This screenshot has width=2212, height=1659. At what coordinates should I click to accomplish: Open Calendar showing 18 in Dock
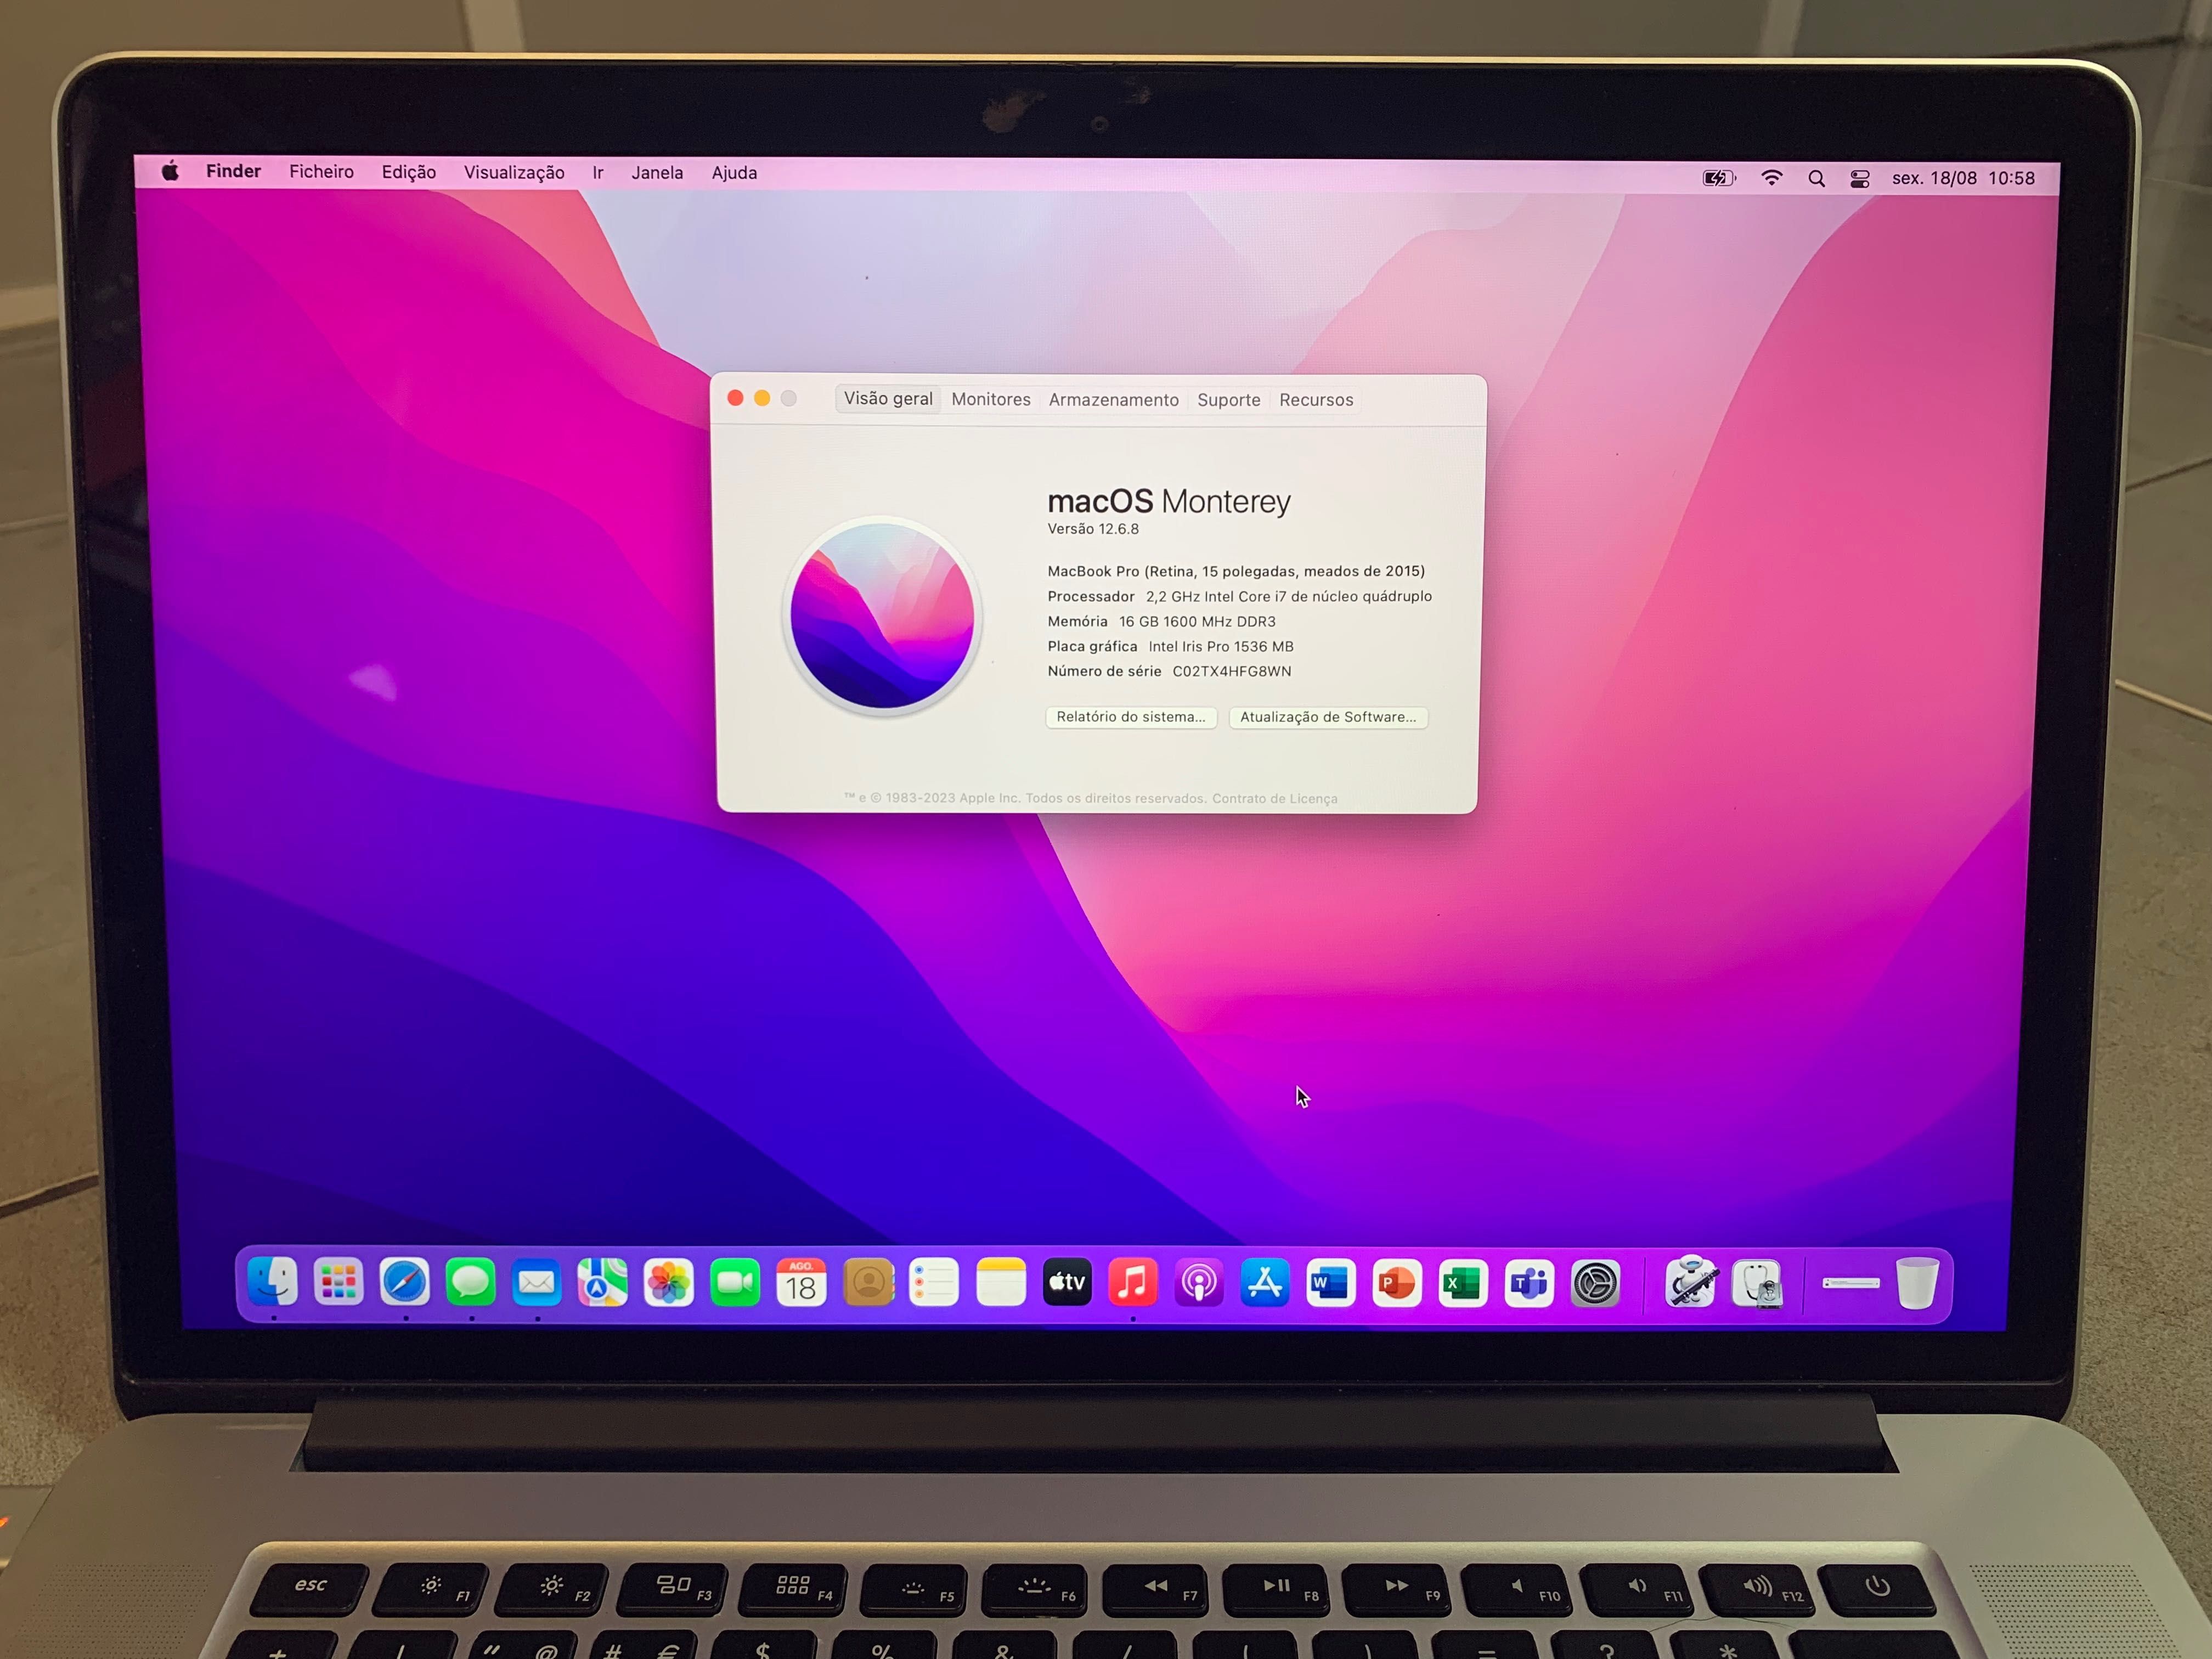pos(801,1282)
